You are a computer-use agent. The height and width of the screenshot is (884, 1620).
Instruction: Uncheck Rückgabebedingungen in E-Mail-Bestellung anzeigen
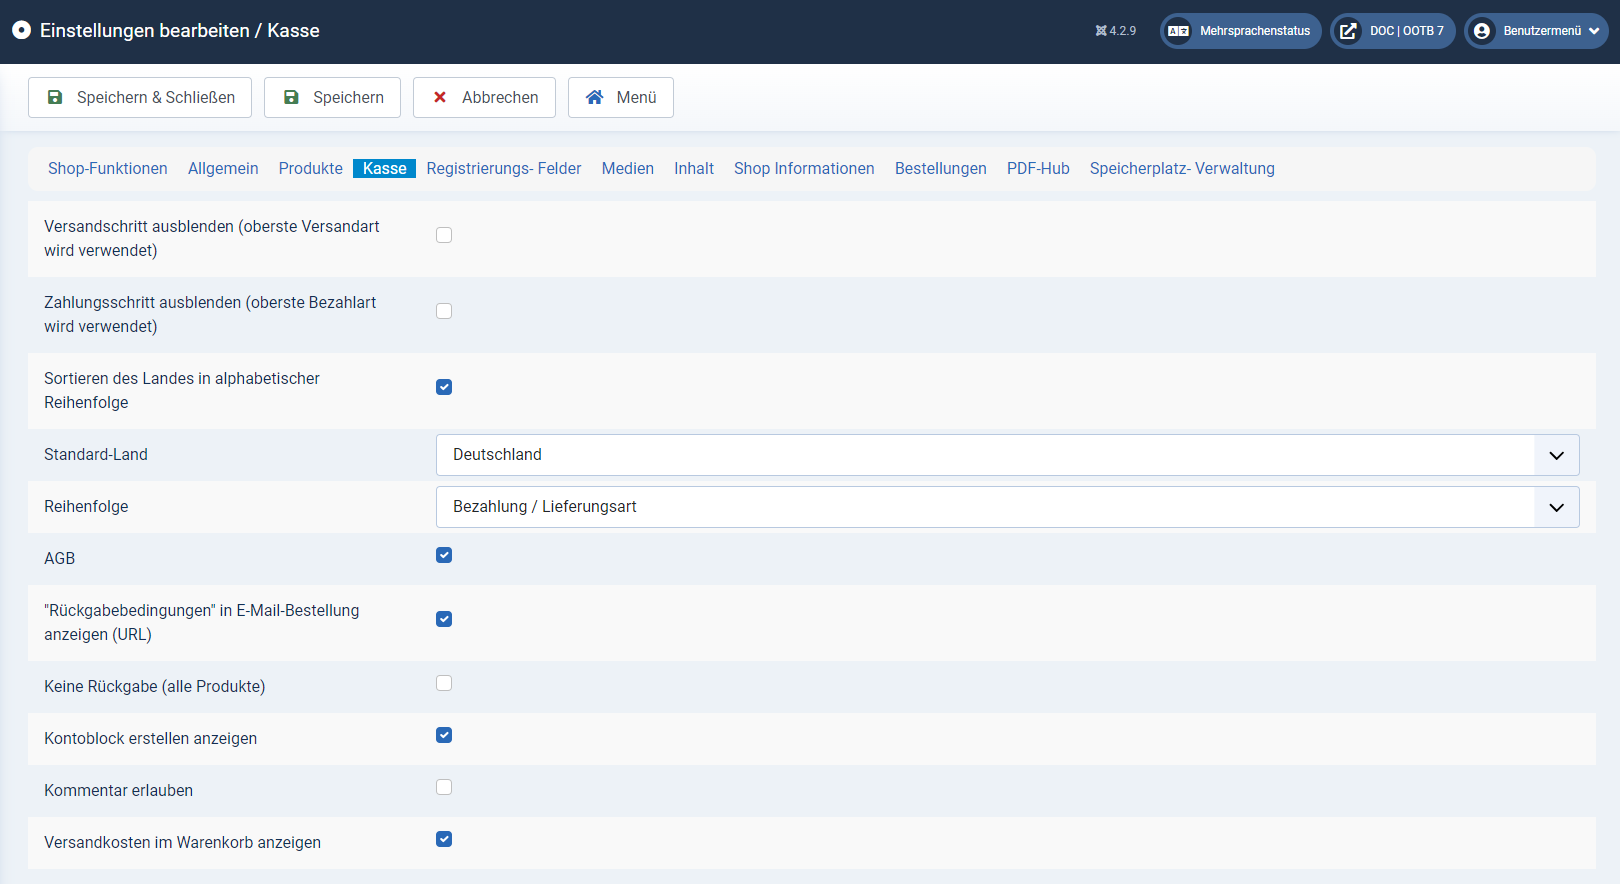click(x=444, y=619)
